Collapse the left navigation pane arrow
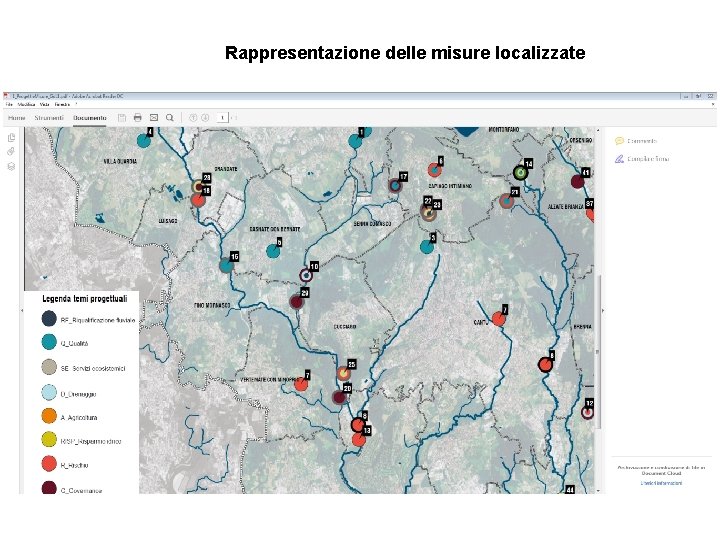Viewport: 720px width, 540px height. 22,310
